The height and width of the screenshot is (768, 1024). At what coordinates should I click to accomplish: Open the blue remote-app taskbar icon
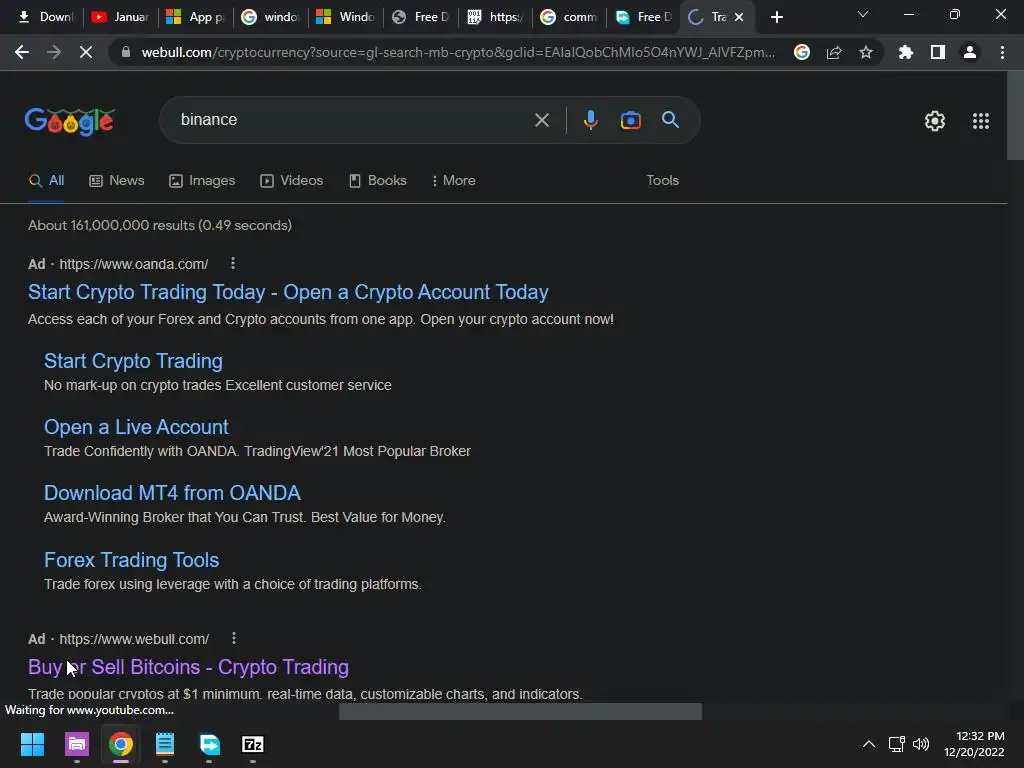[x=209, y=744]
